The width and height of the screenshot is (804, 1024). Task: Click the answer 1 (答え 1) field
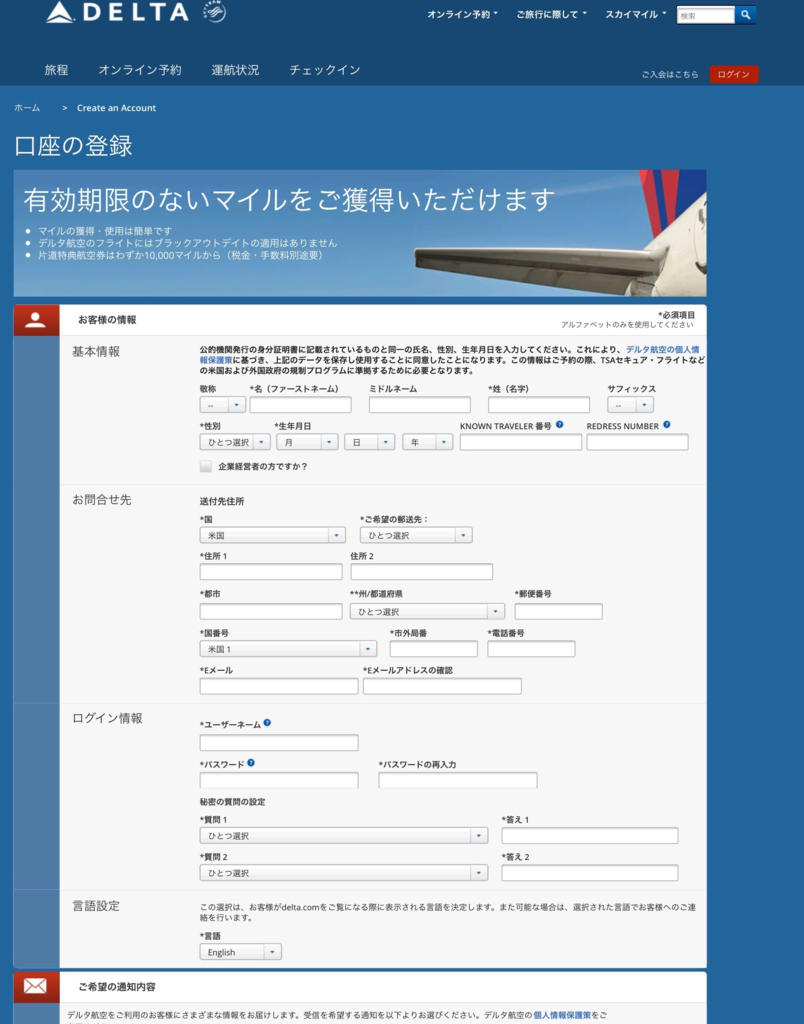[x=590, y=836]
